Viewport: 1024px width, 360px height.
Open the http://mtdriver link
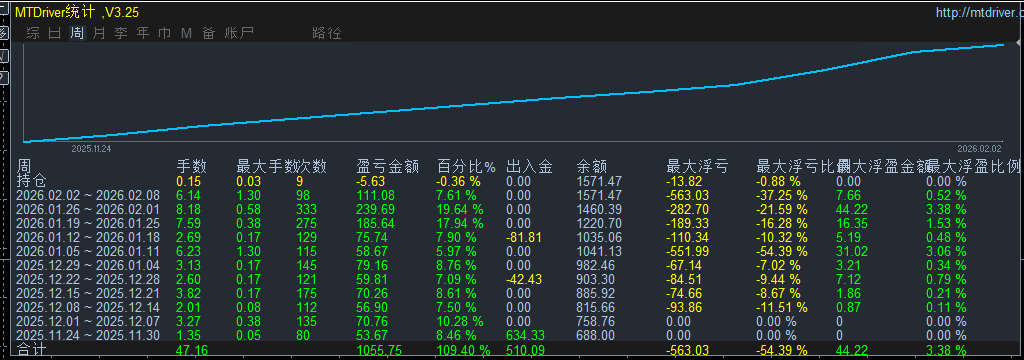coord(980,12)
